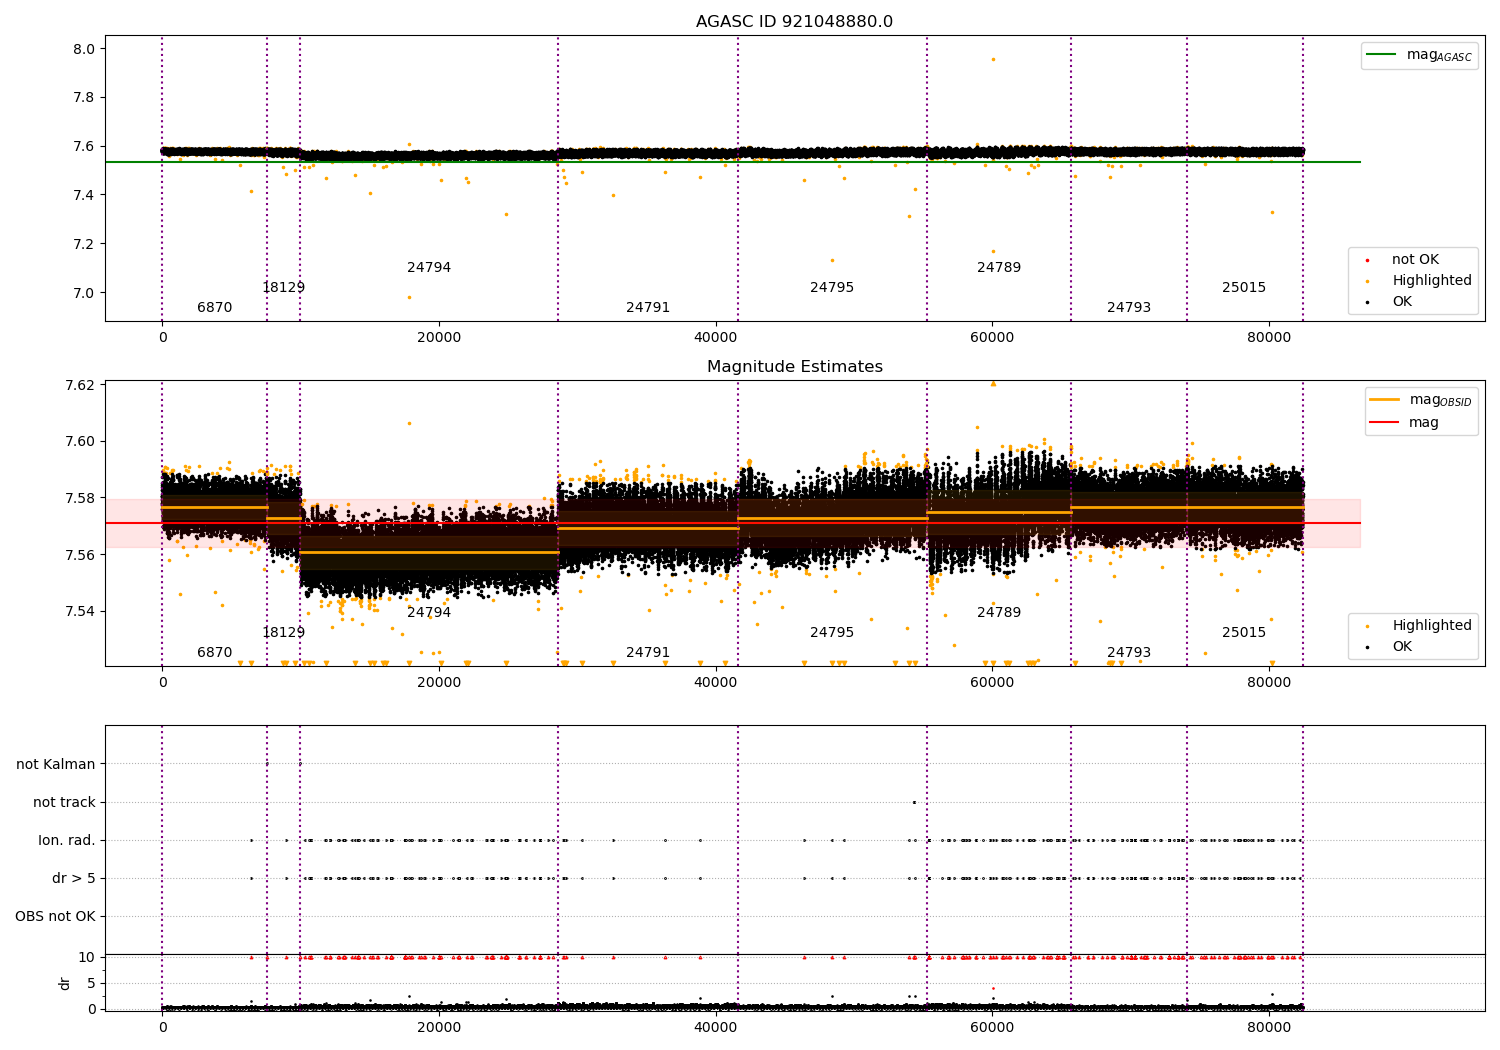The image size is (1500, 1050).
Task: Click the 10 tick on the dr axis
Action: point(87,957)
